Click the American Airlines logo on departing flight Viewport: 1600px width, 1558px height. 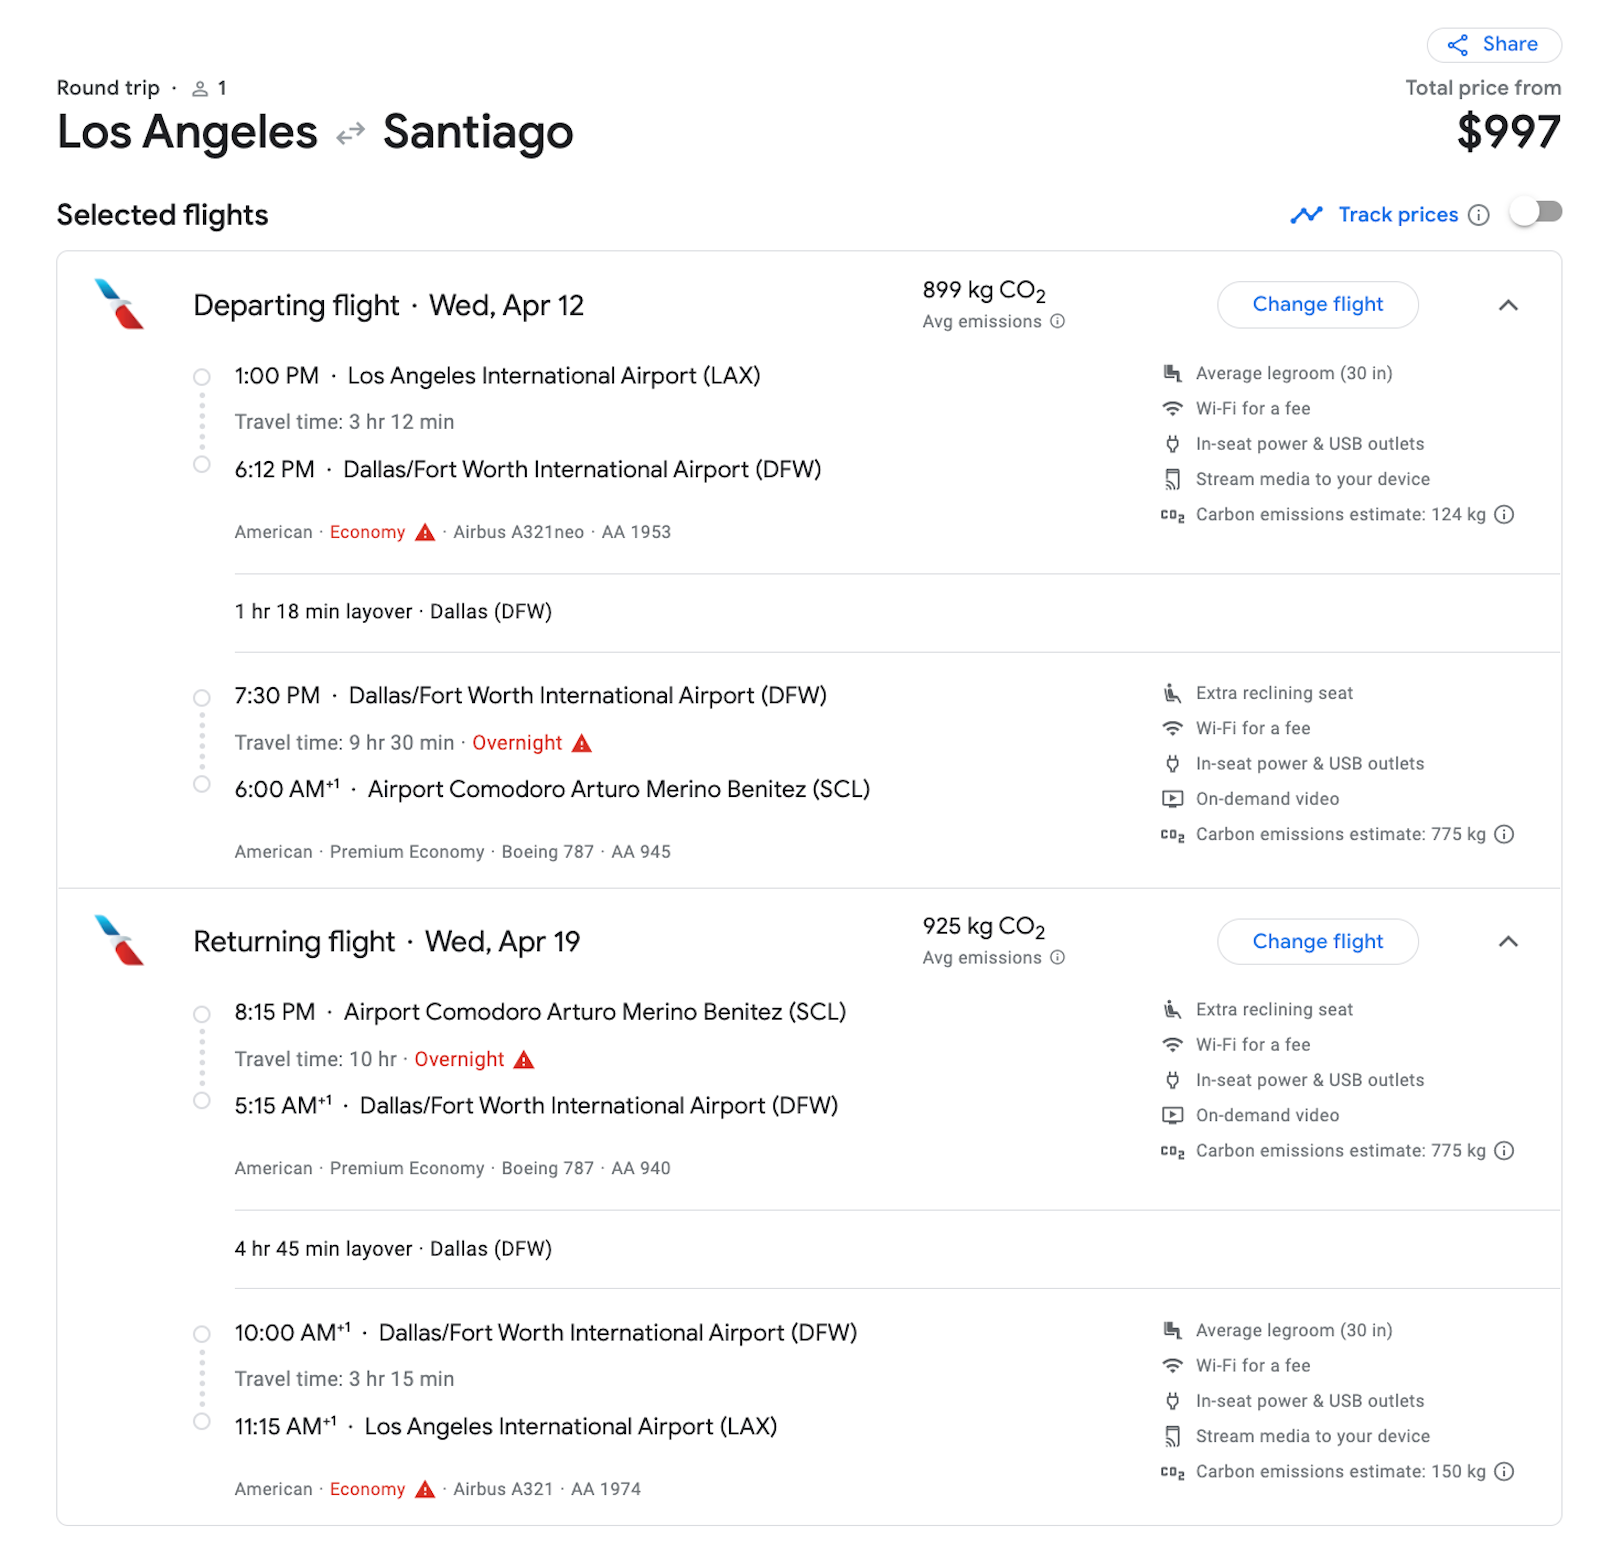(x=117, y=305)
